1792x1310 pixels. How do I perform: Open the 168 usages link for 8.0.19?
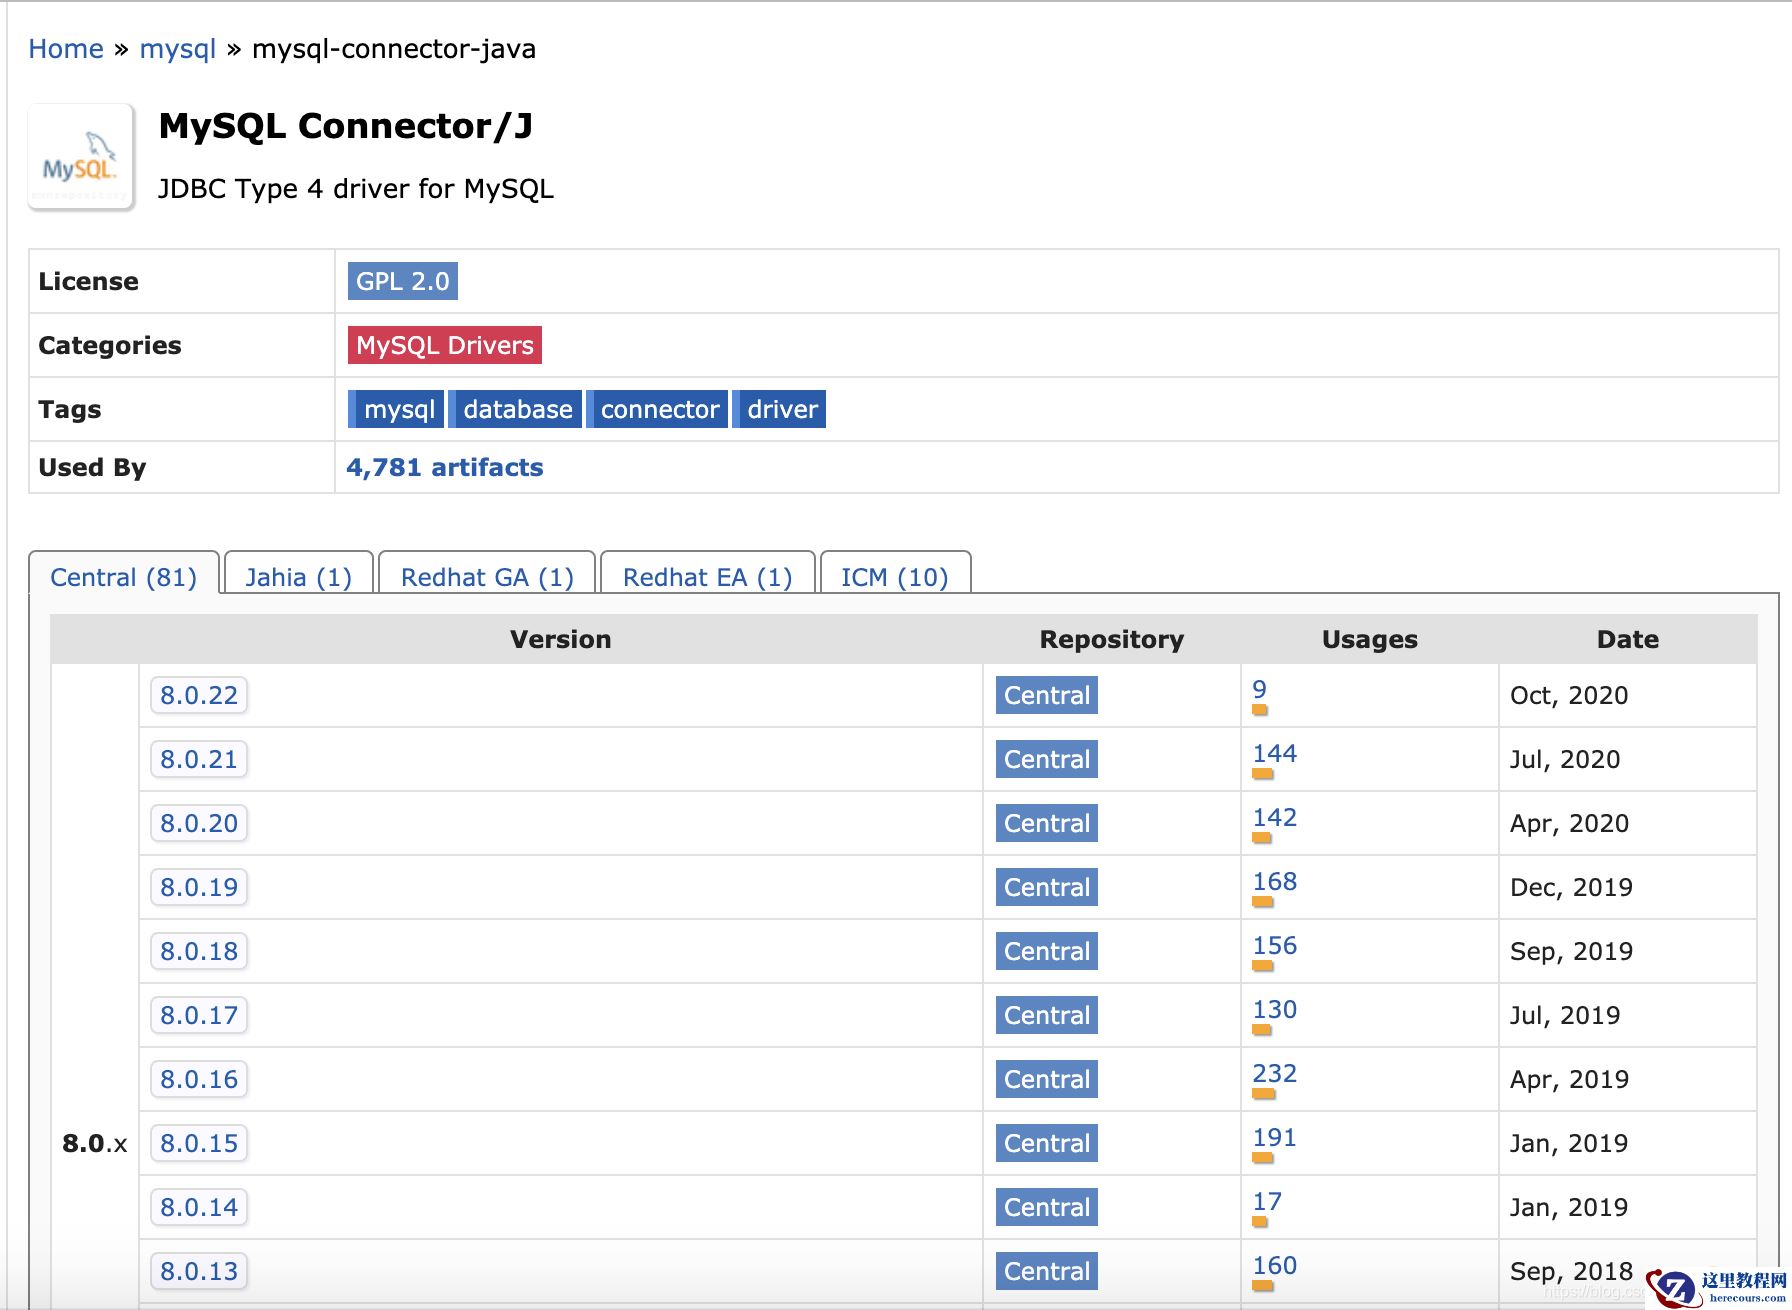(1275, 881)
